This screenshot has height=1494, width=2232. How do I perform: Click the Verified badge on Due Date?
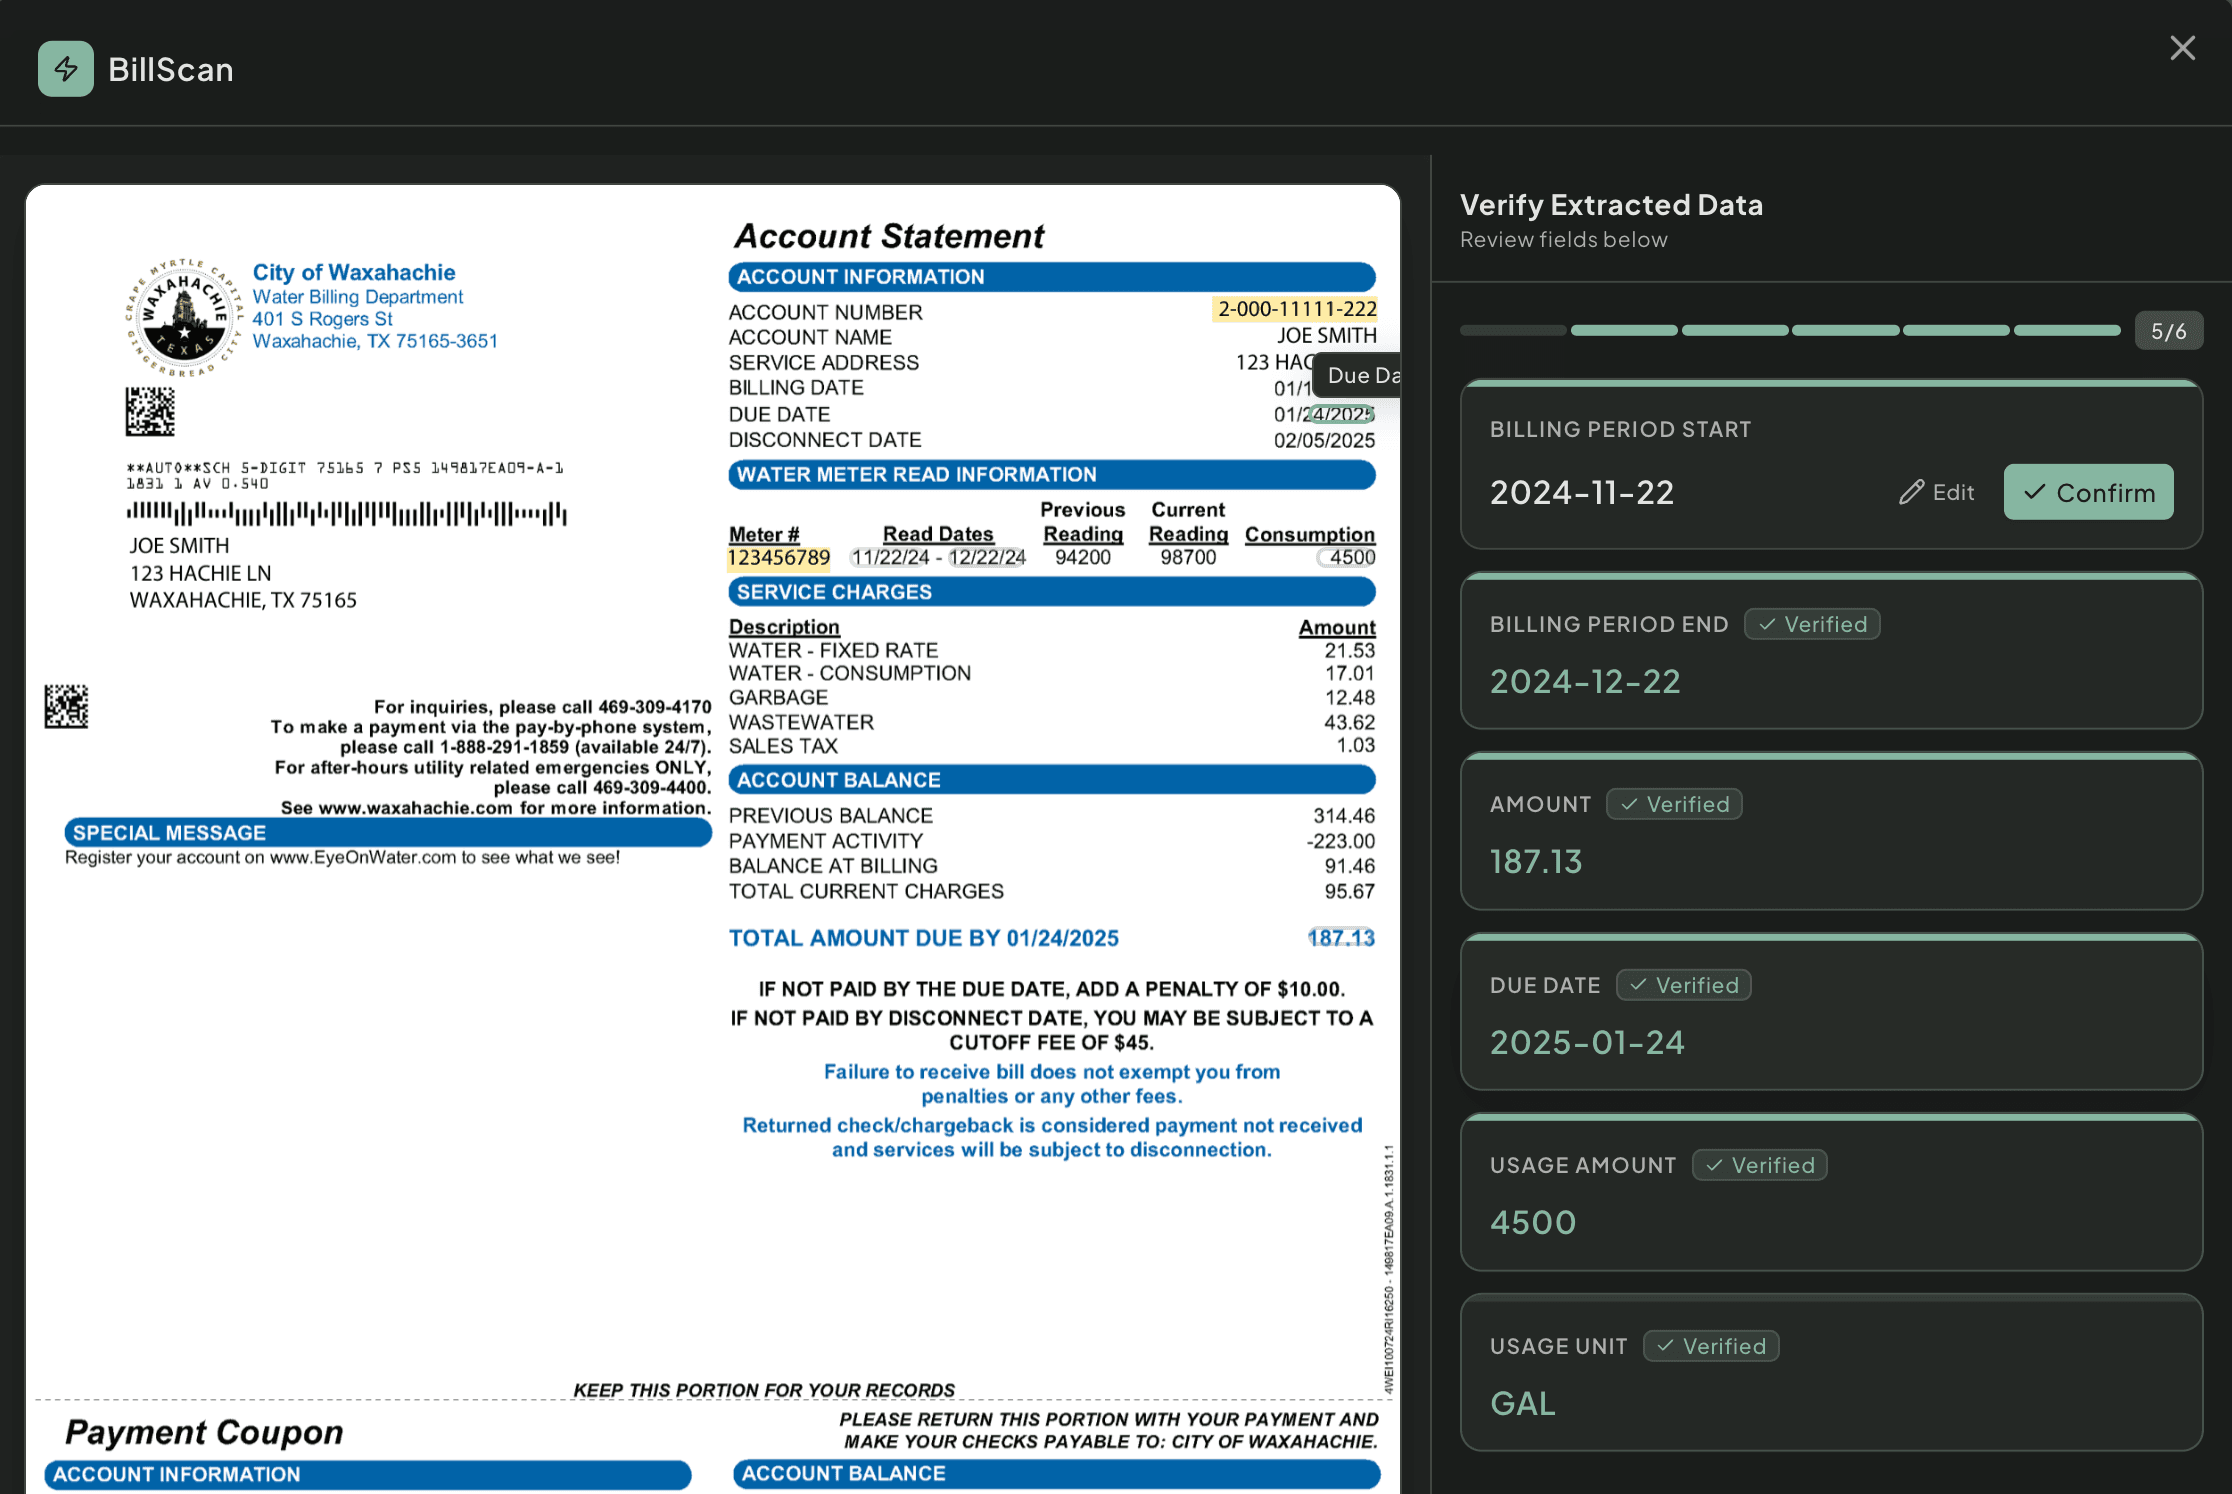[1683, 985]
